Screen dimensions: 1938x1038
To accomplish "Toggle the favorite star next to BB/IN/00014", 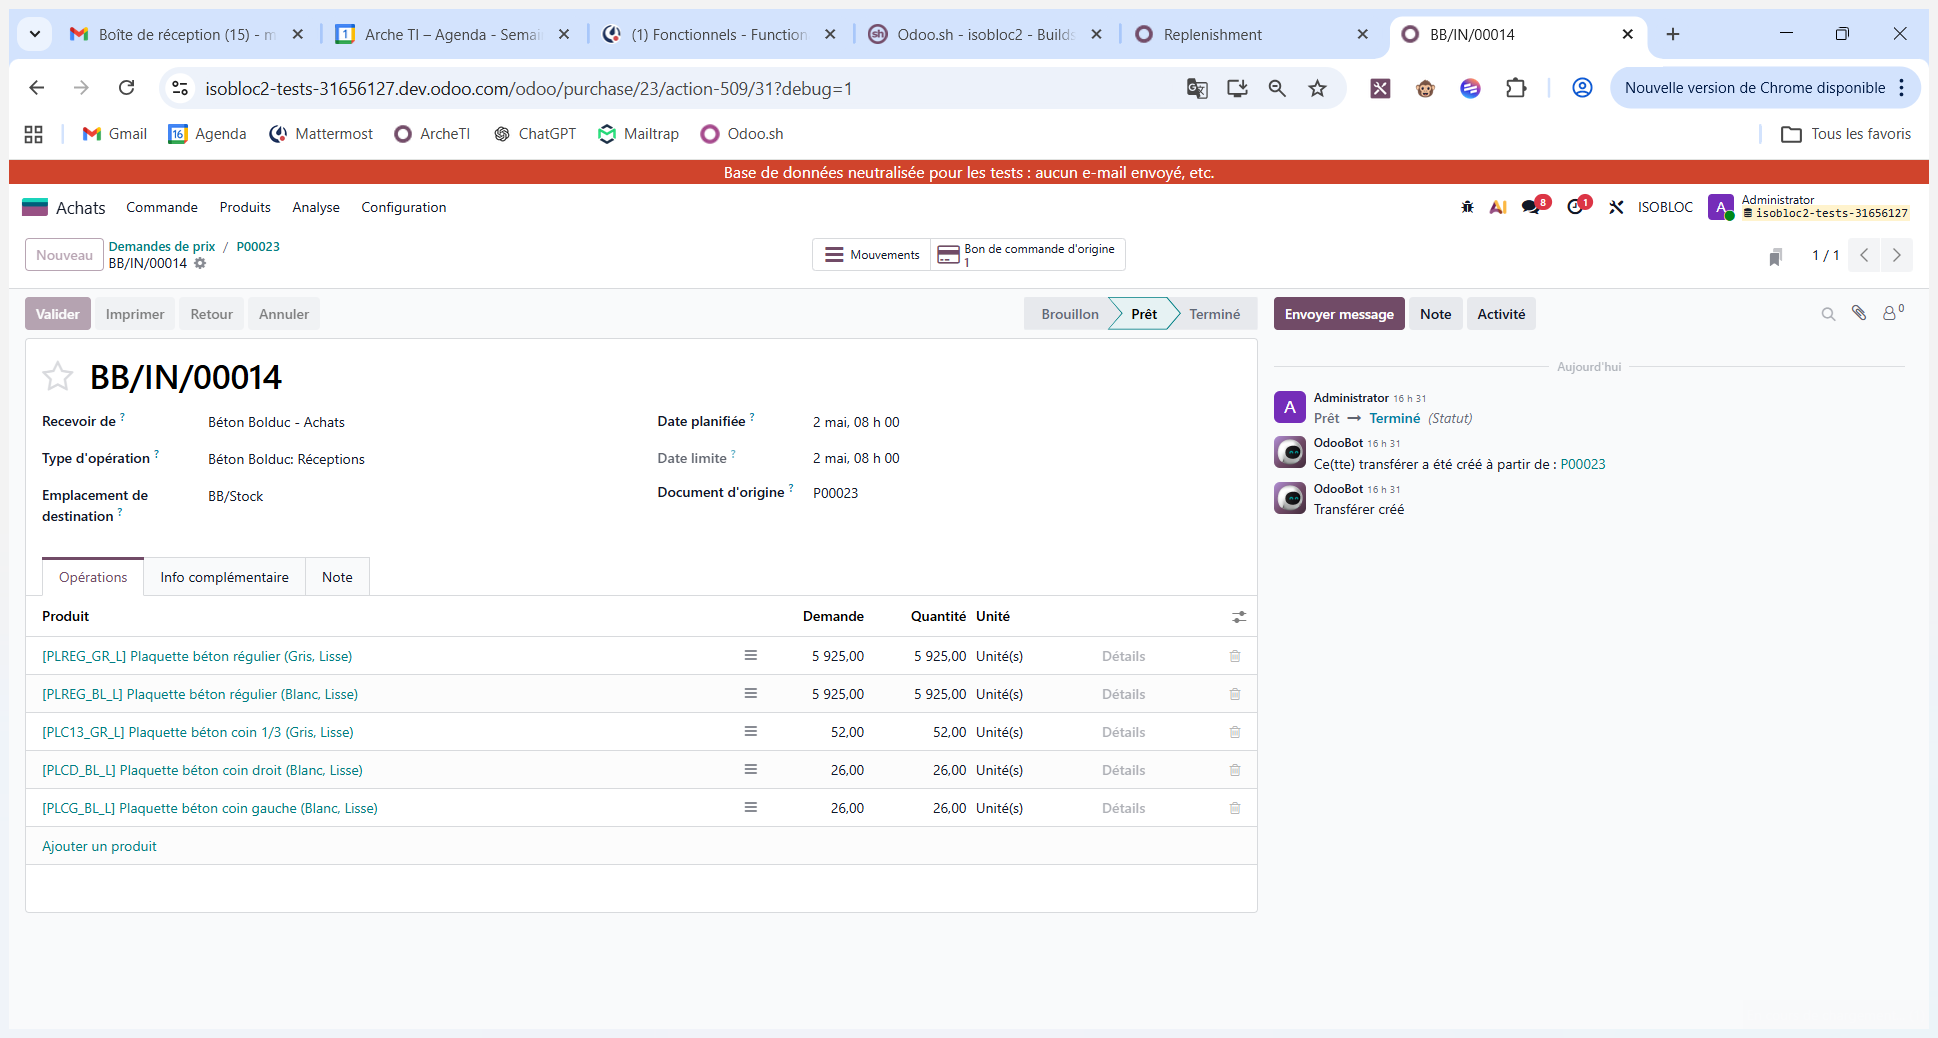I will [x=58, y=377].
